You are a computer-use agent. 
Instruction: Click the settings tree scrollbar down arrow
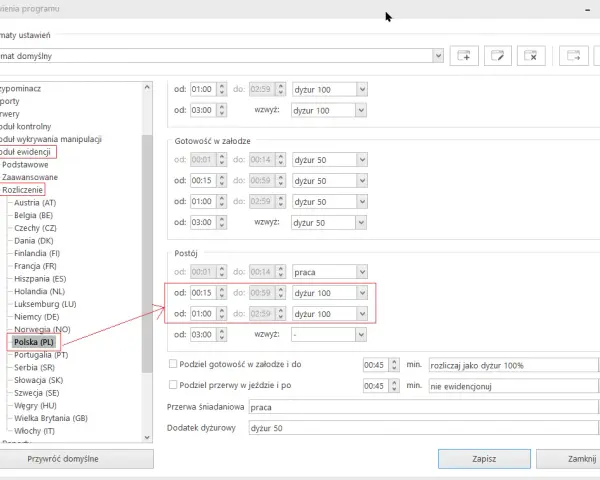click(x=147, y=437)
